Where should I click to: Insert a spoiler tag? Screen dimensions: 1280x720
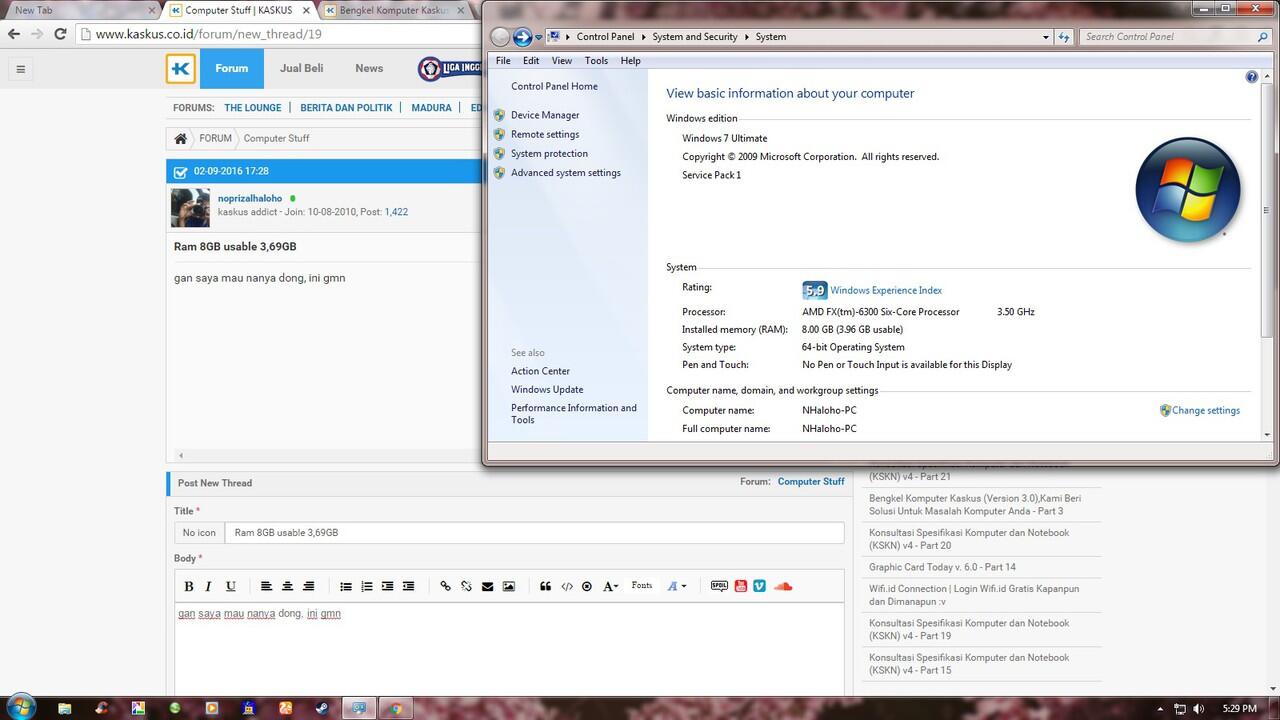[719, 586]
